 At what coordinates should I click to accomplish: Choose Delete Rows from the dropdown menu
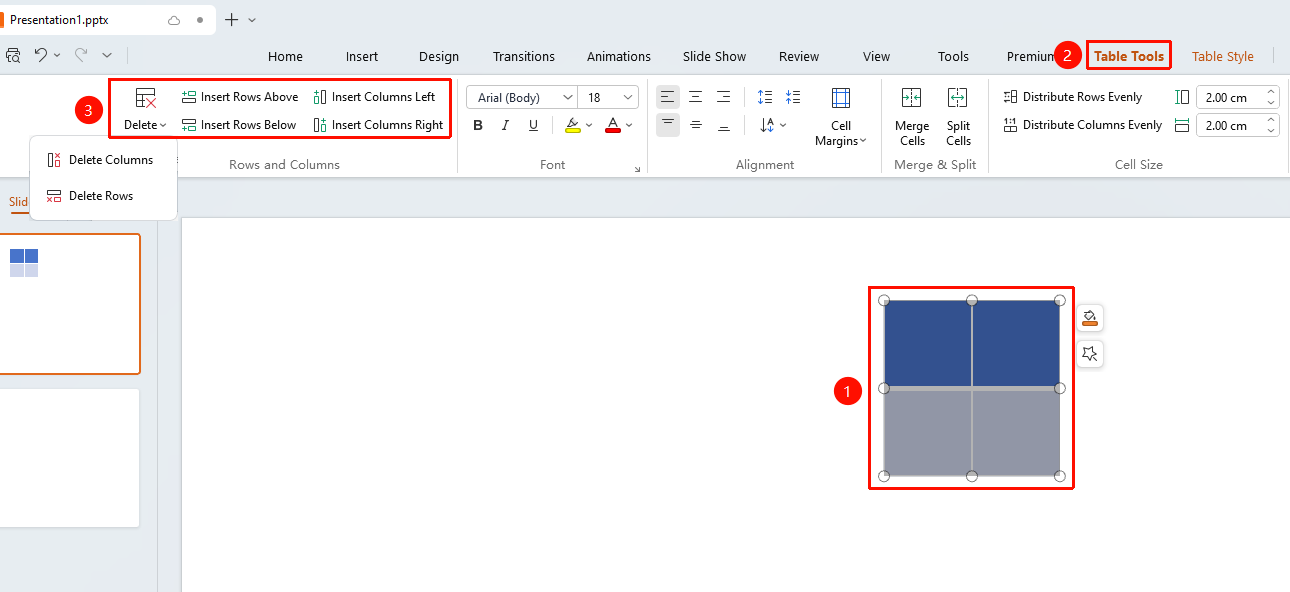[90, 196]
